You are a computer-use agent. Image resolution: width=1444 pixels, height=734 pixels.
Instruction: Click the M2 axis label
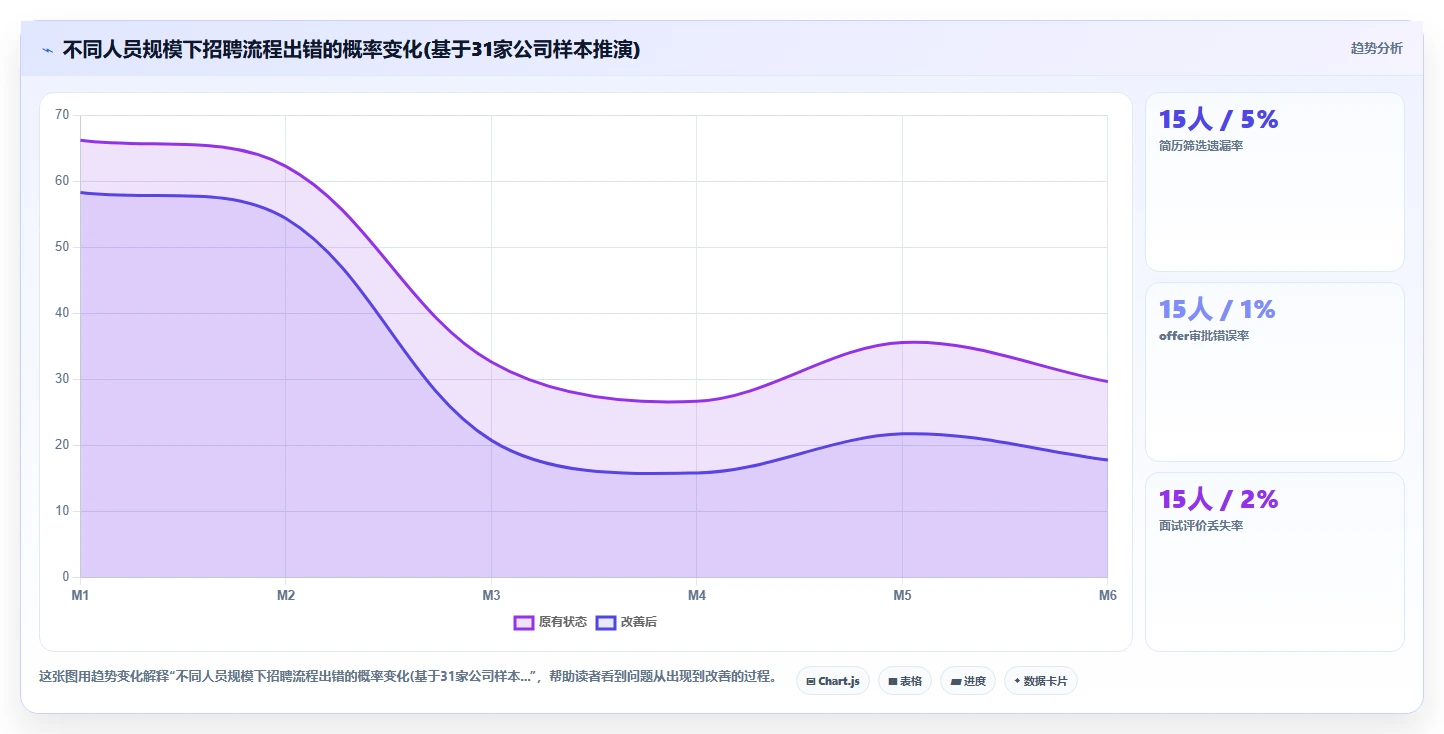coord(286,596)
